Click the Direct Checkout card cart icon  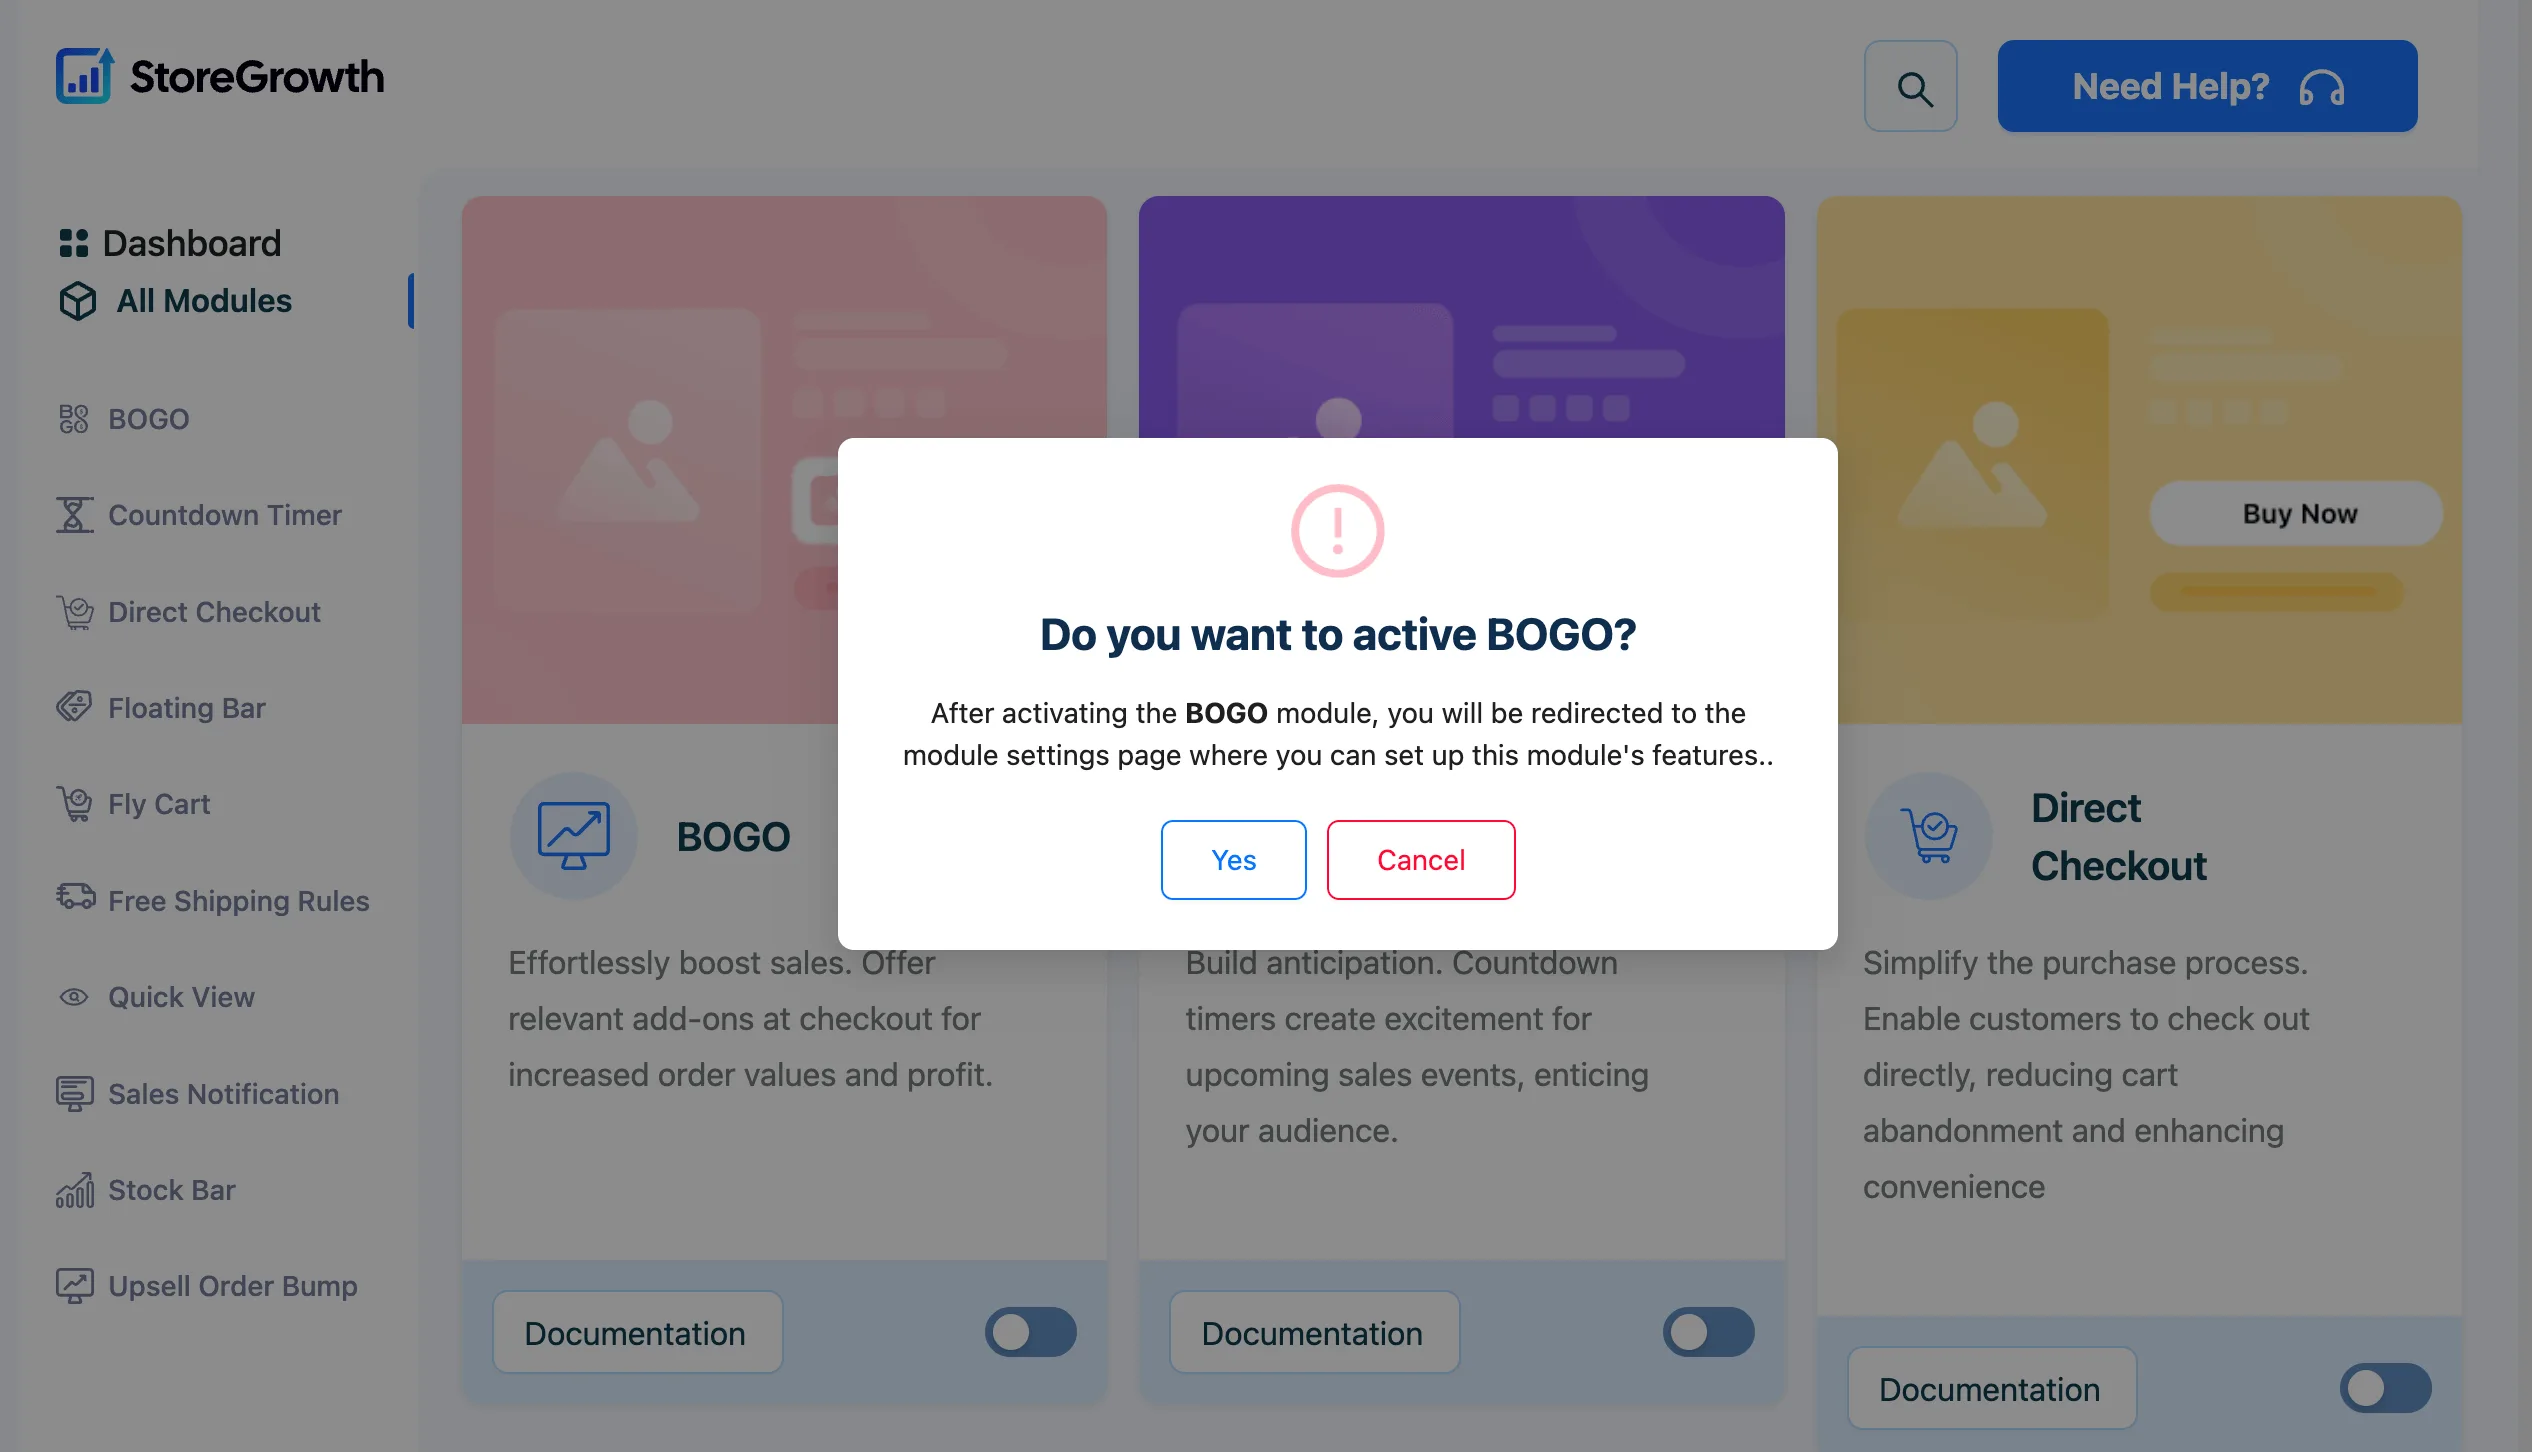[x=1929, y=836]
